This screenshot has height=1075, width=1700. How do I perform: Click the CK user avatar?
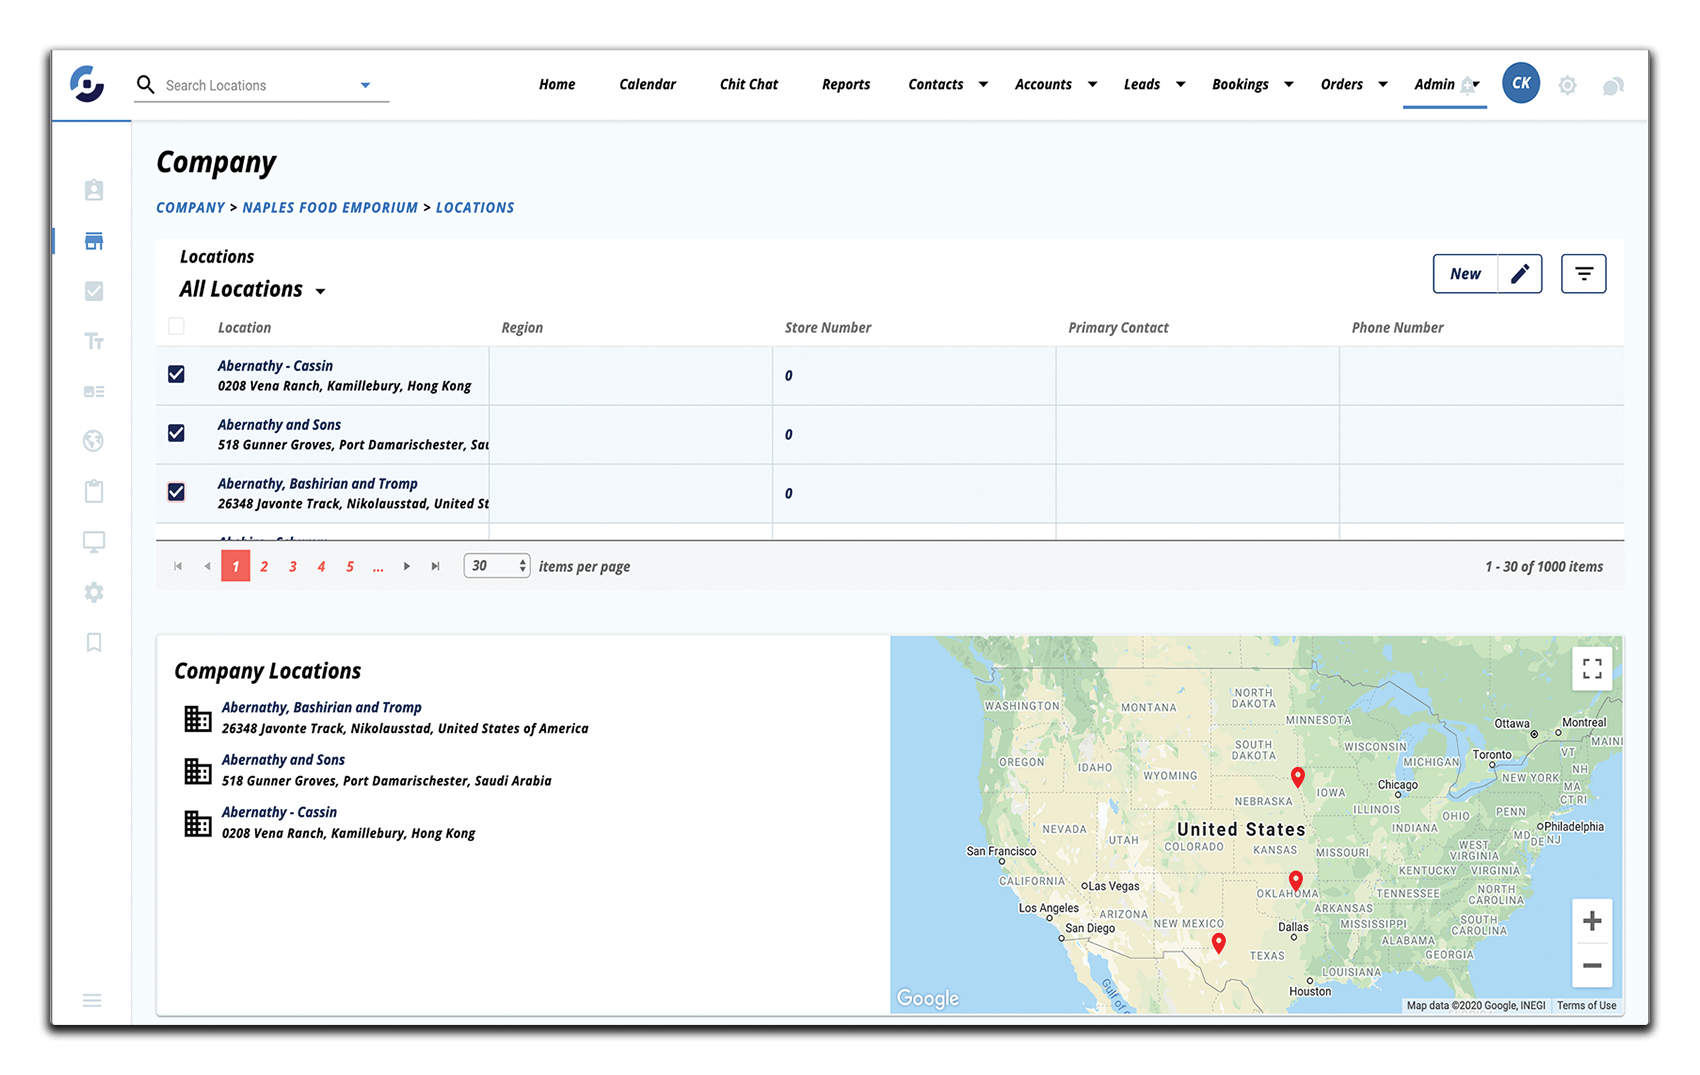(x=1521, y=83)
